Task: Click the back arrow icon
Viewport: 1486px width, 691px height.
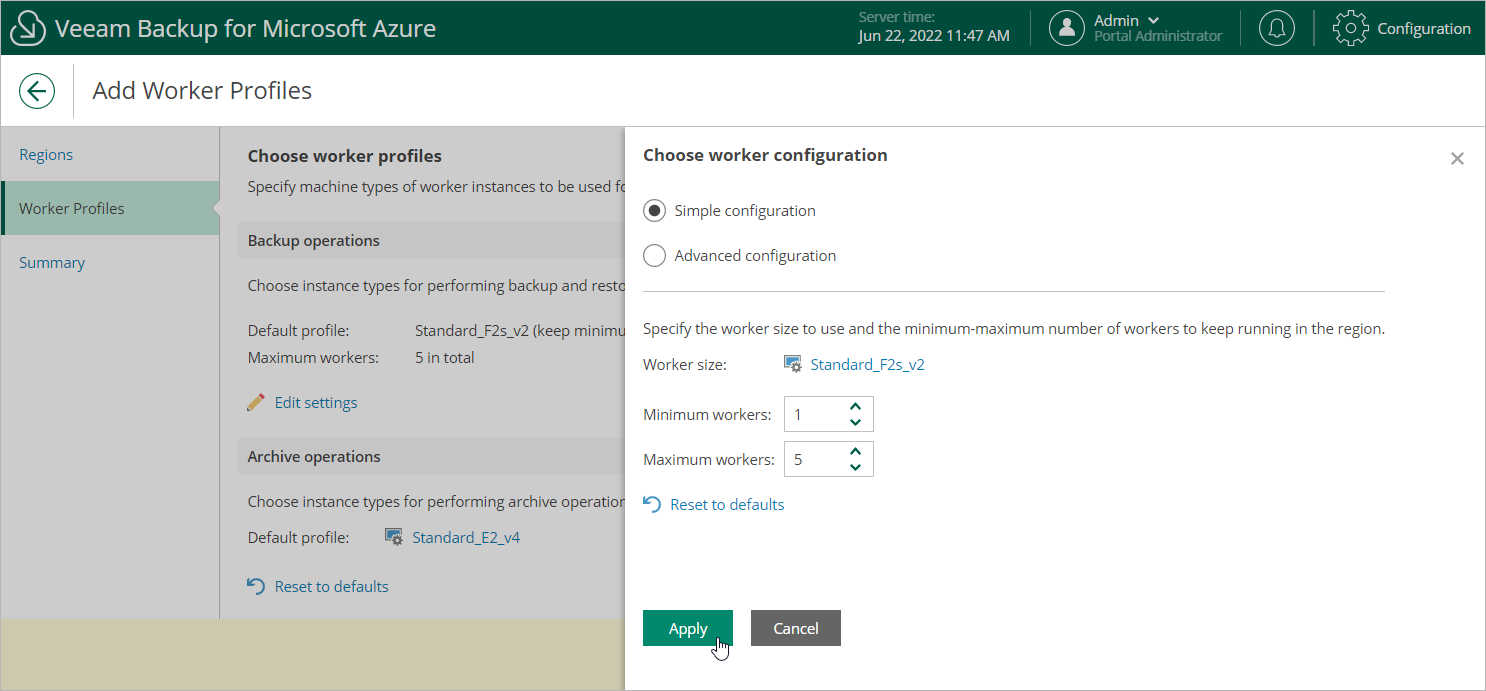Action: (x=37, y=92)
